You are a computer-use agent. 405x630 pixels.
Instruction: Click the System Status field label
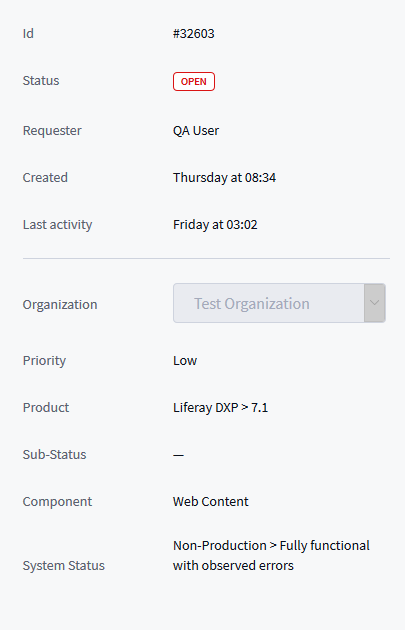click(x=64, y=565)
